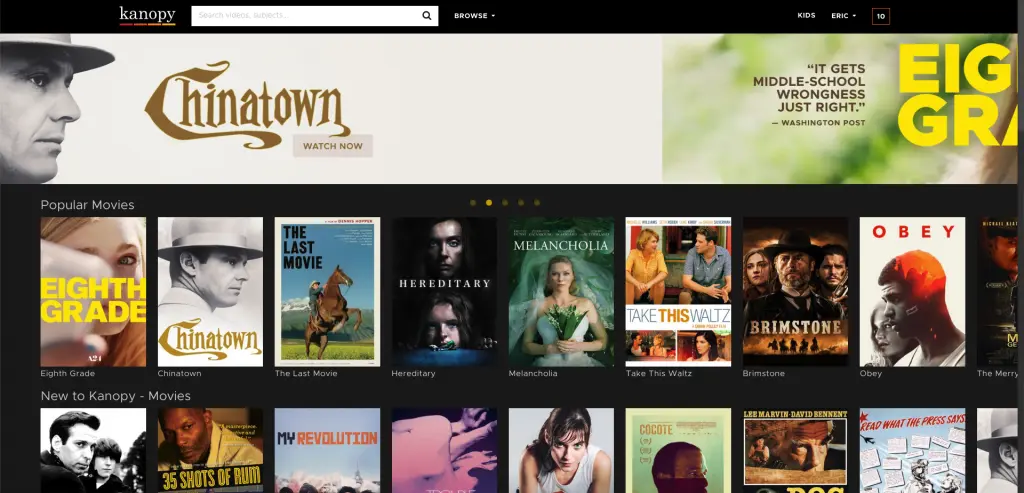Click the Obey title text

coord(871,374)
